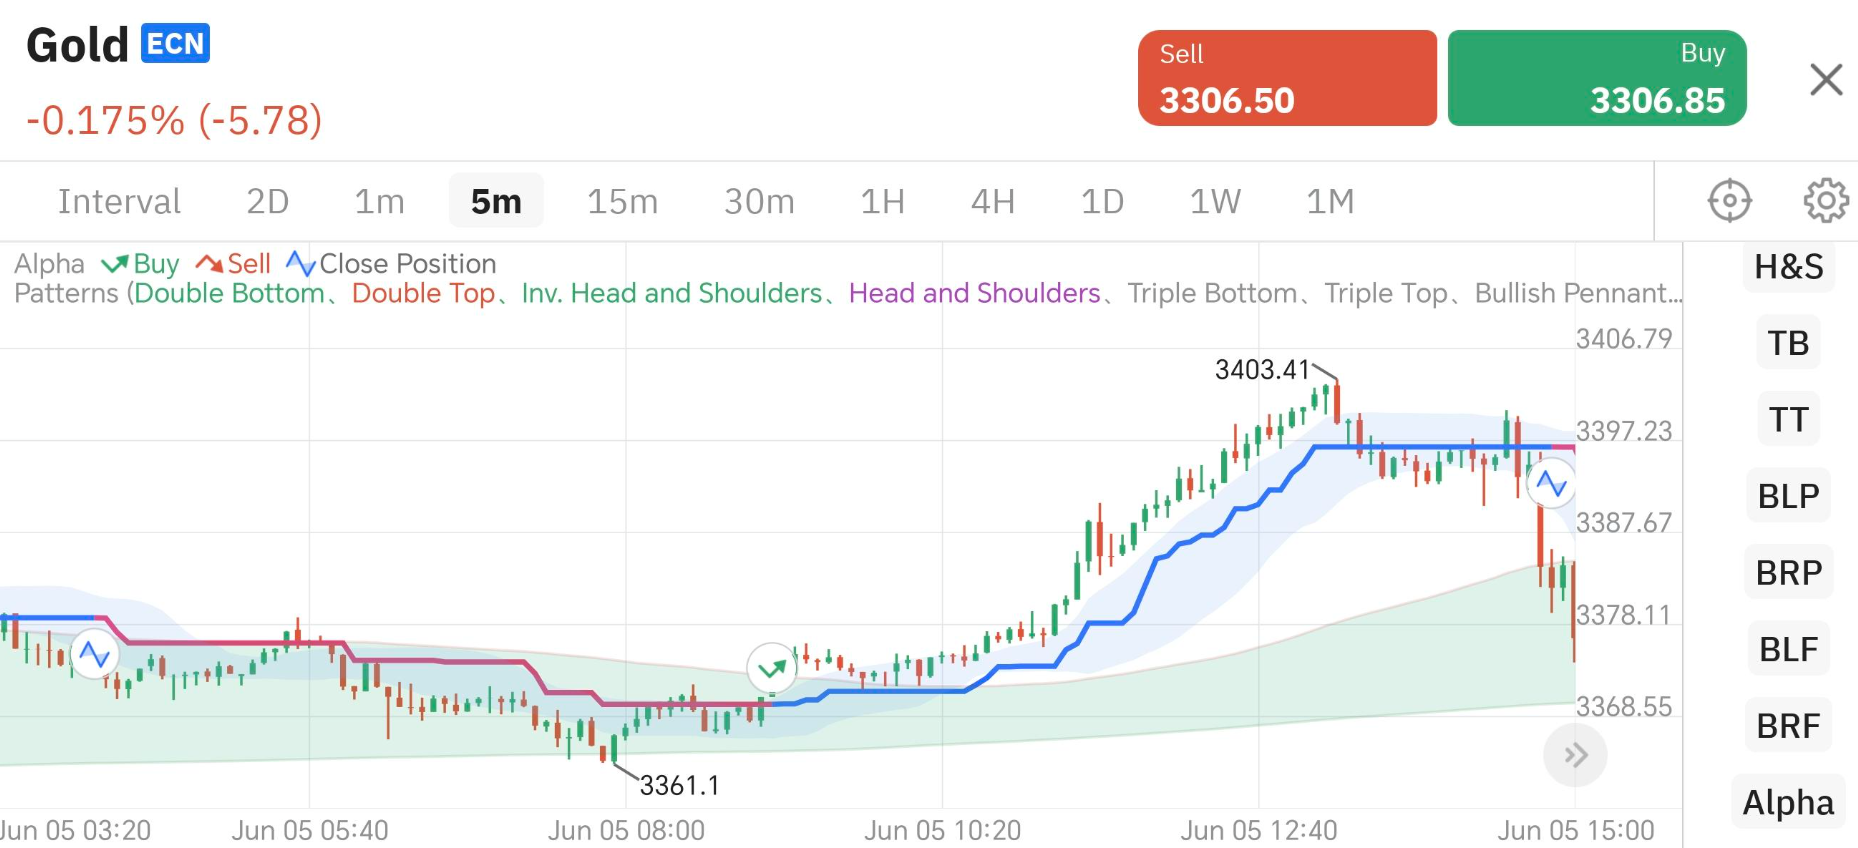This screenshot has width=1858, height=848.
Task: Click the 3403.41 high price label
Action: click(x=1261, y=370)
